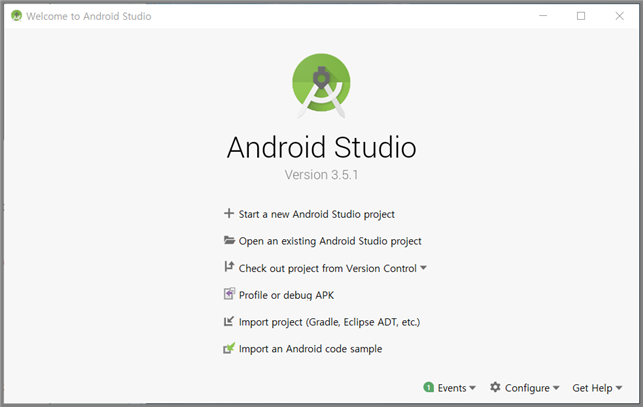Choose Profile or debug APK
The image size is (643, 407).
(286, 295)
